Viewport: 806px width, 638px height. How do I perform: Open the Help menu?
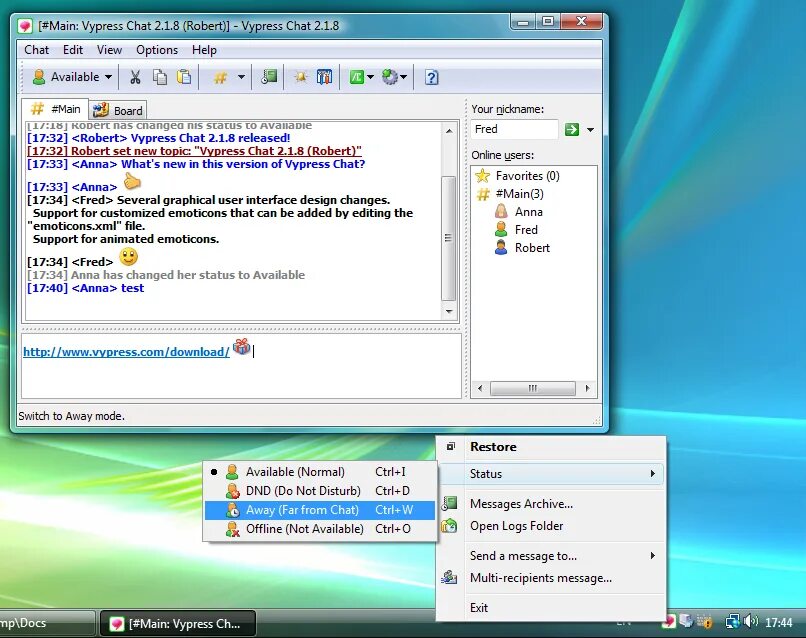pyautogui.click(x=204, y=50)
